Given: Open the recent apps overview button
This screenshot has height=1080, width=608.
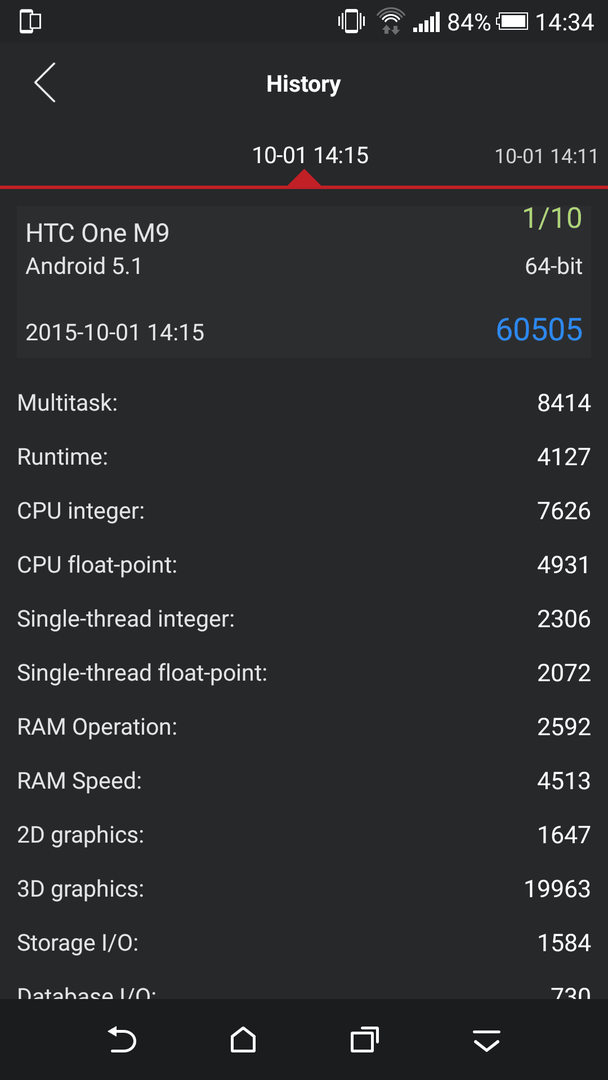Looking at the screenshot, I should 365,1039.
